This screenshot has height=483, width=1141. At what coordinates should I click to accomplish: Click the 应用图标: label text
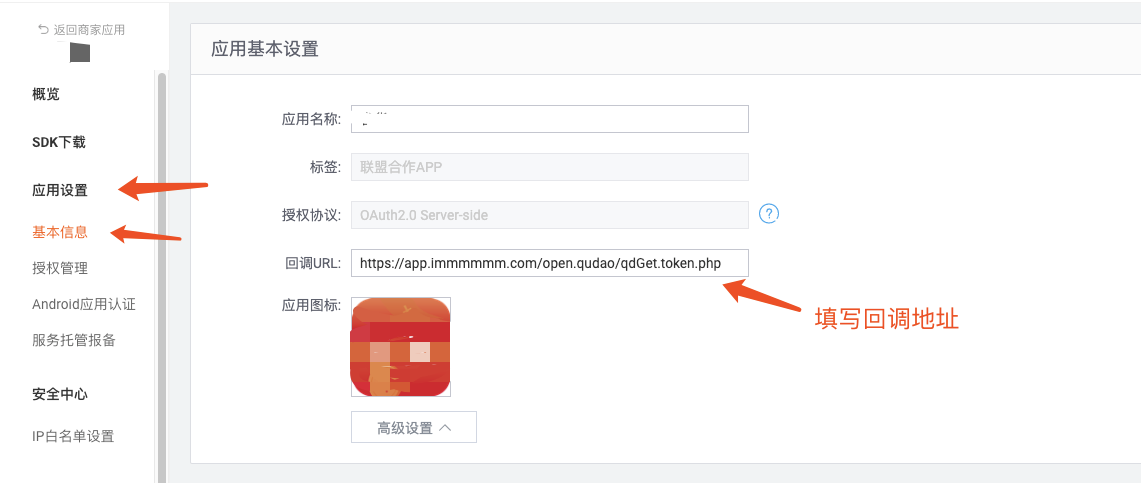pos(311,306)
